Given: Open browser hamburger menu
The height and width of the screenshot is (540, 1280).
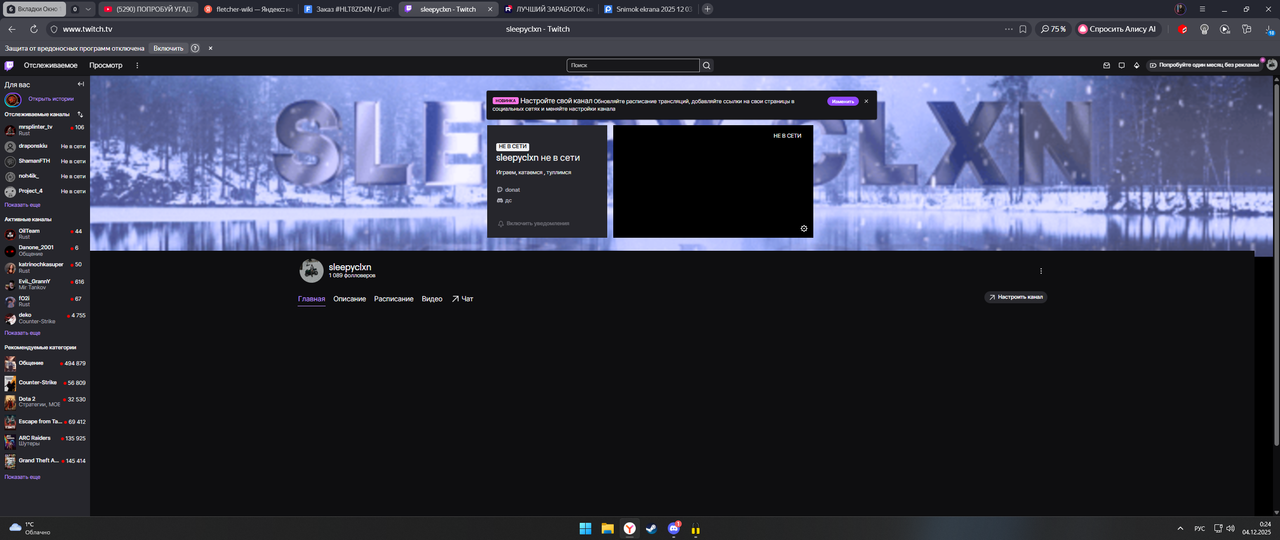Looking at the screenshot, I should pos(1202,9).
